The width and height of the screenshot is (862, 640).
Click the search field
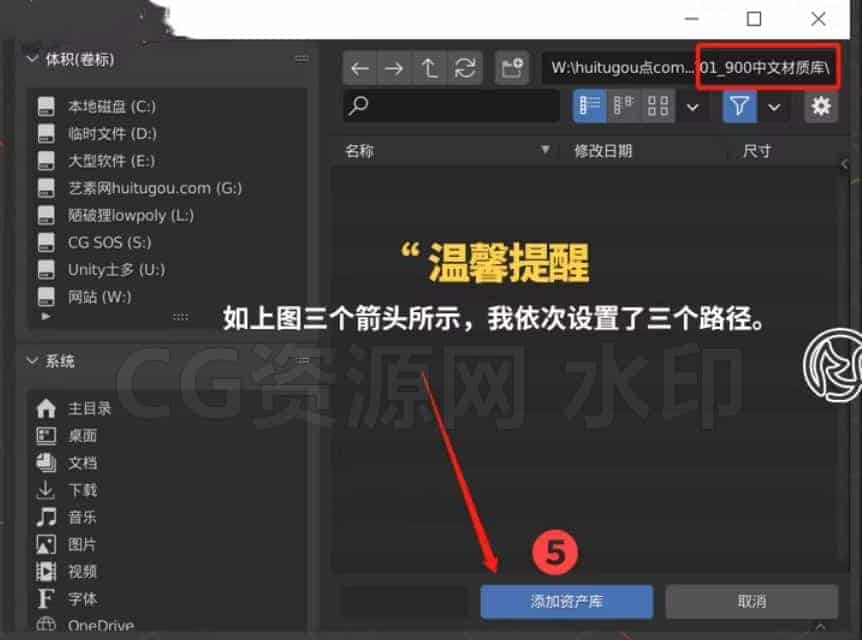(451, 106)
